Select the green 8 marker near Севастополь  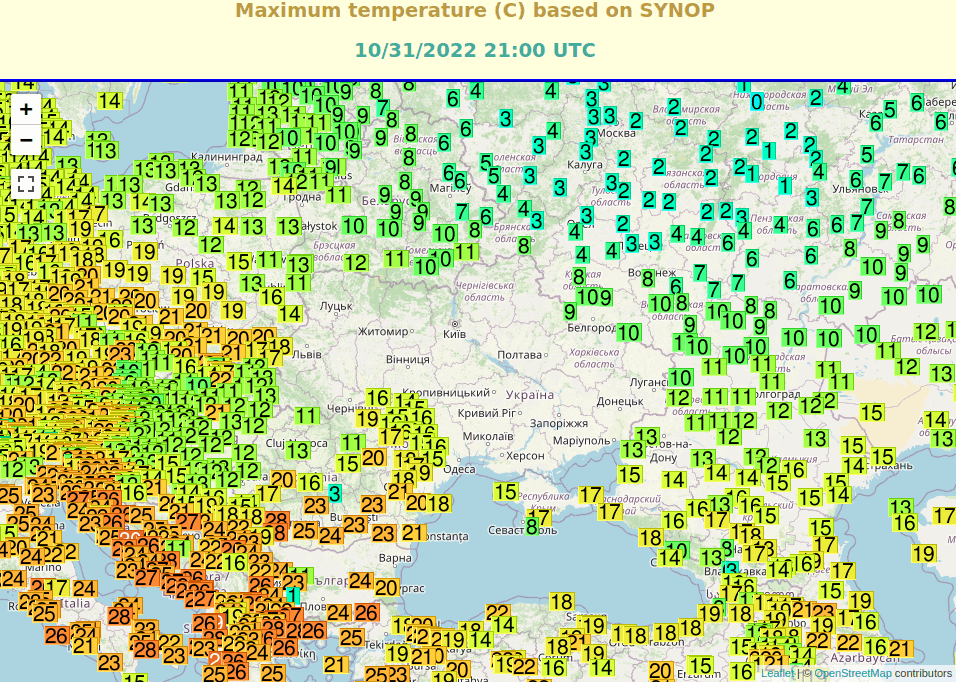[x=532, y=522]
